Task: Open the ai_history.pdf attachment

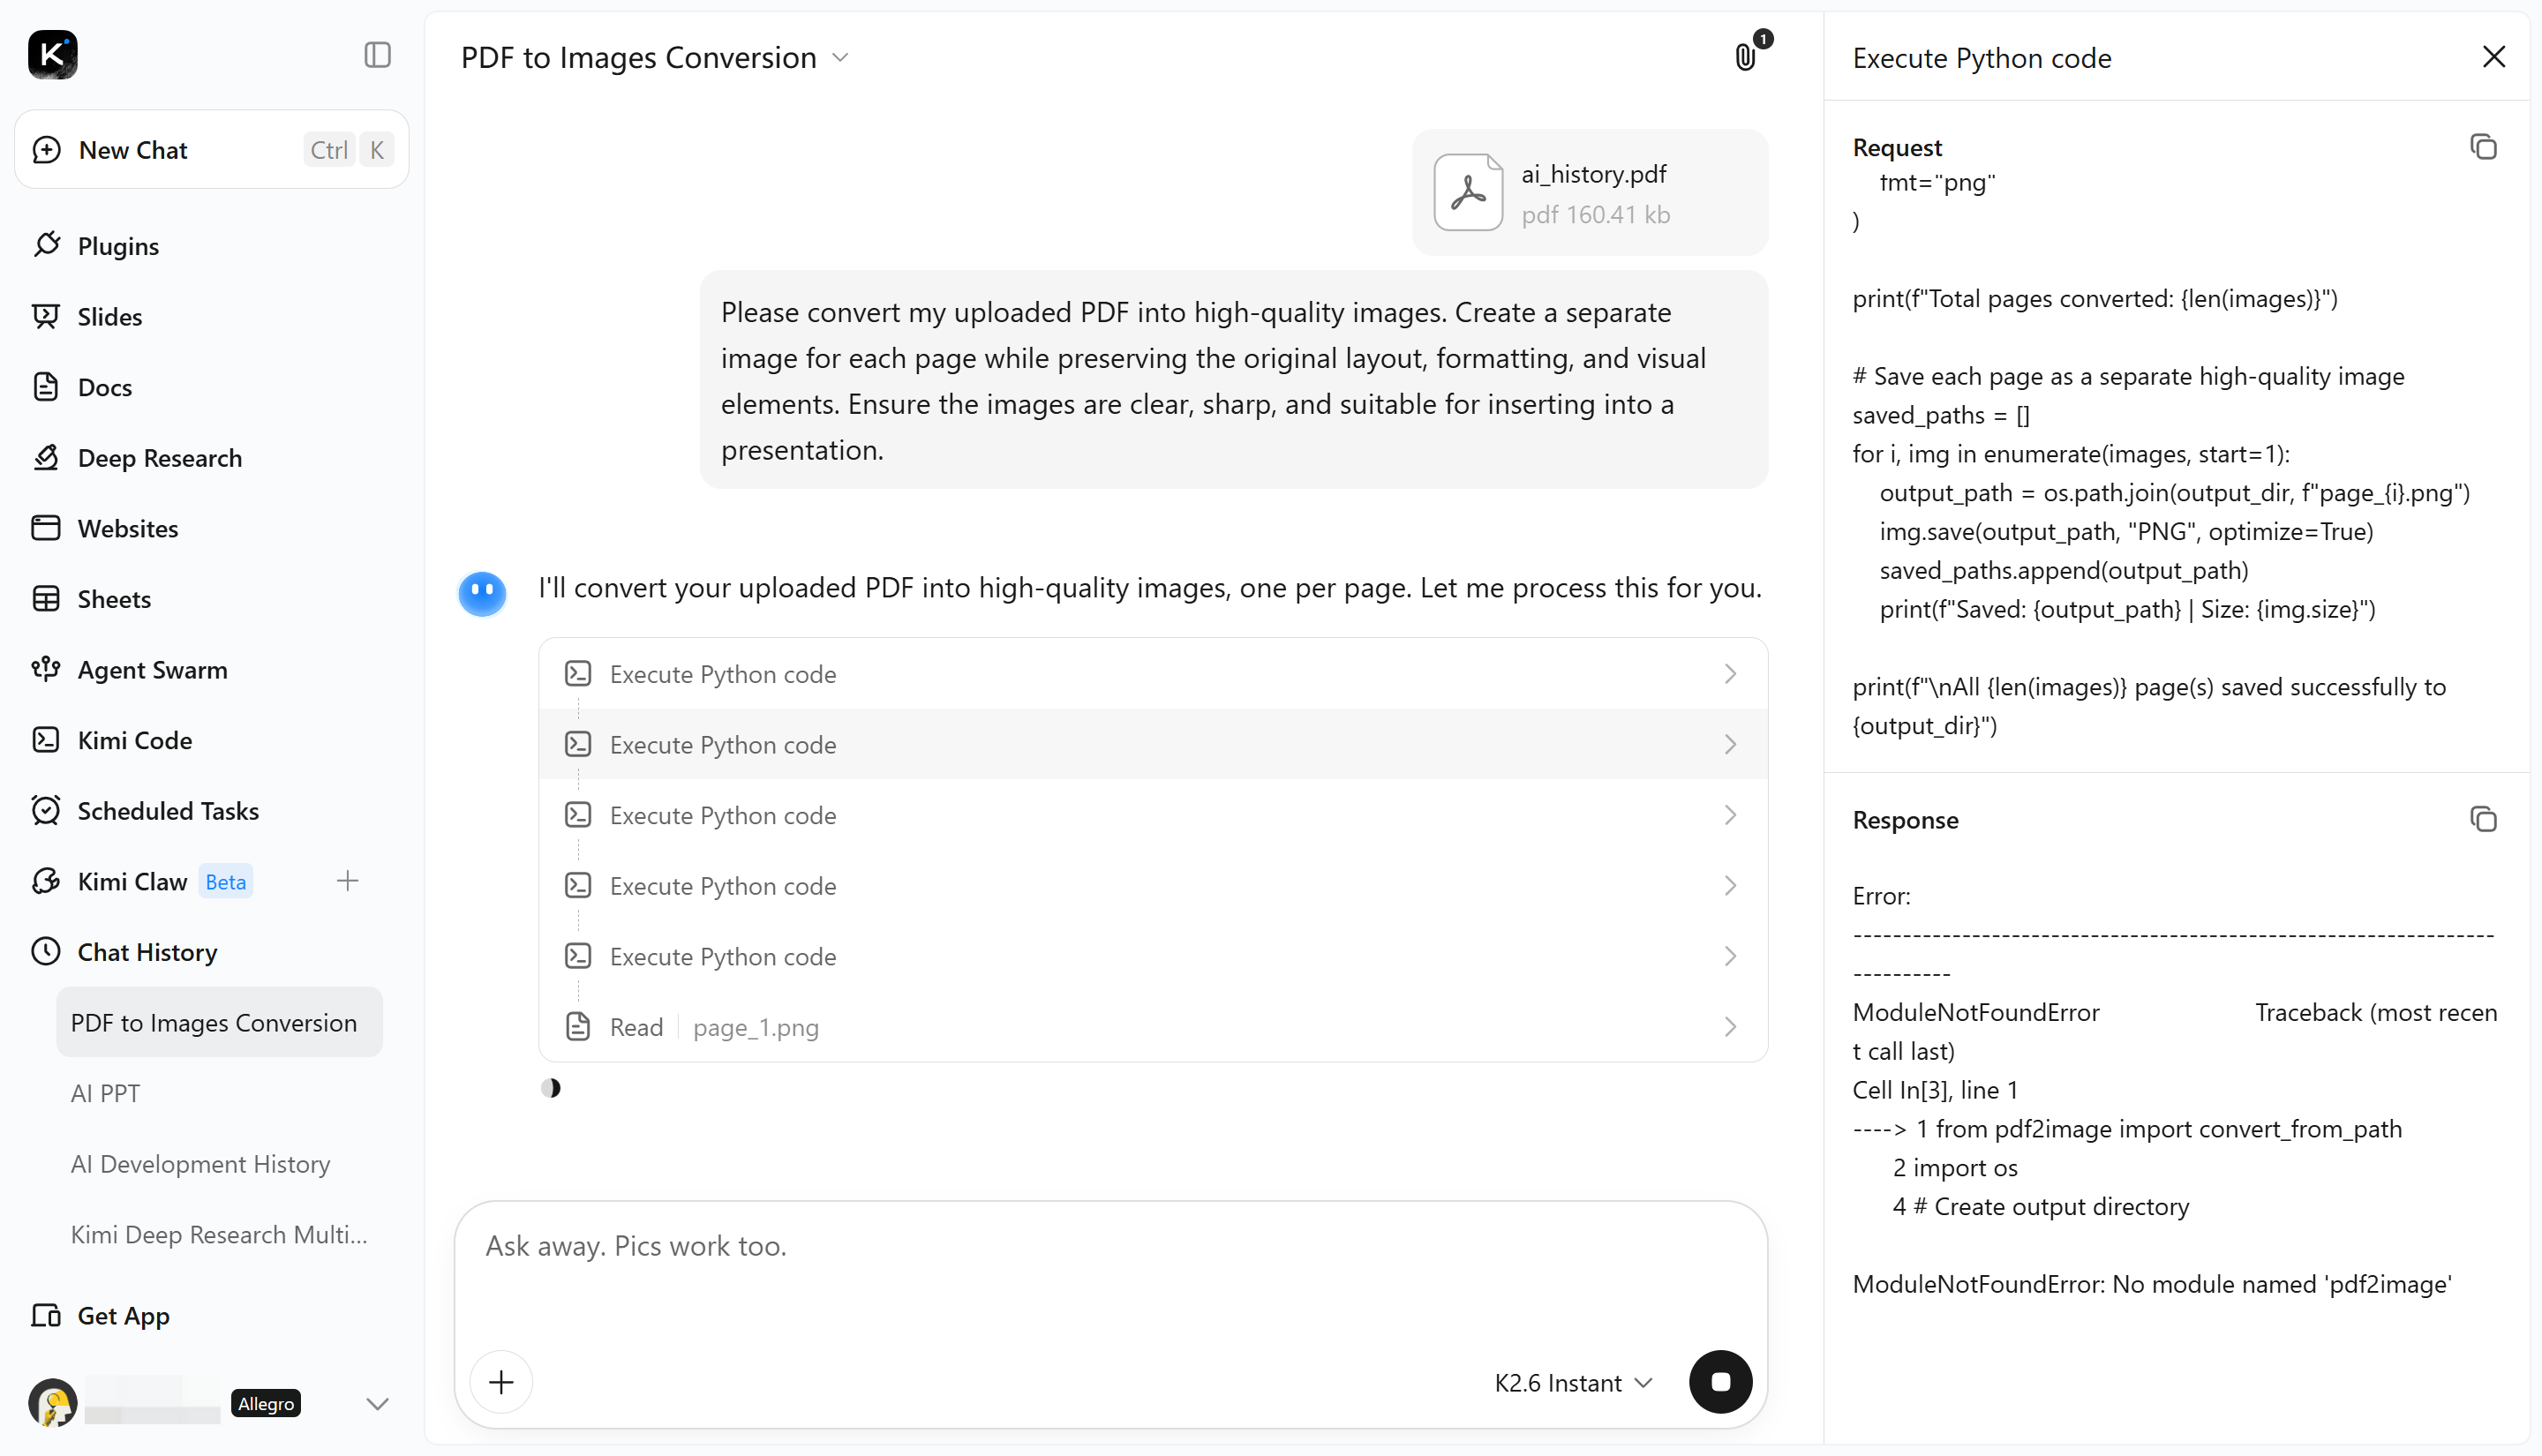Action: 1590,193
